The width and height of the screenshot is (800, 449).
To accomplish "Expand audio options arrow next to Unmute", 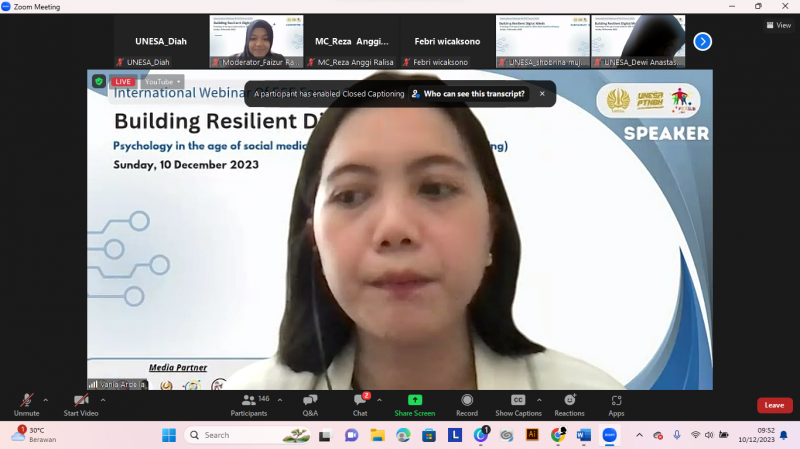I will [45, 401].
